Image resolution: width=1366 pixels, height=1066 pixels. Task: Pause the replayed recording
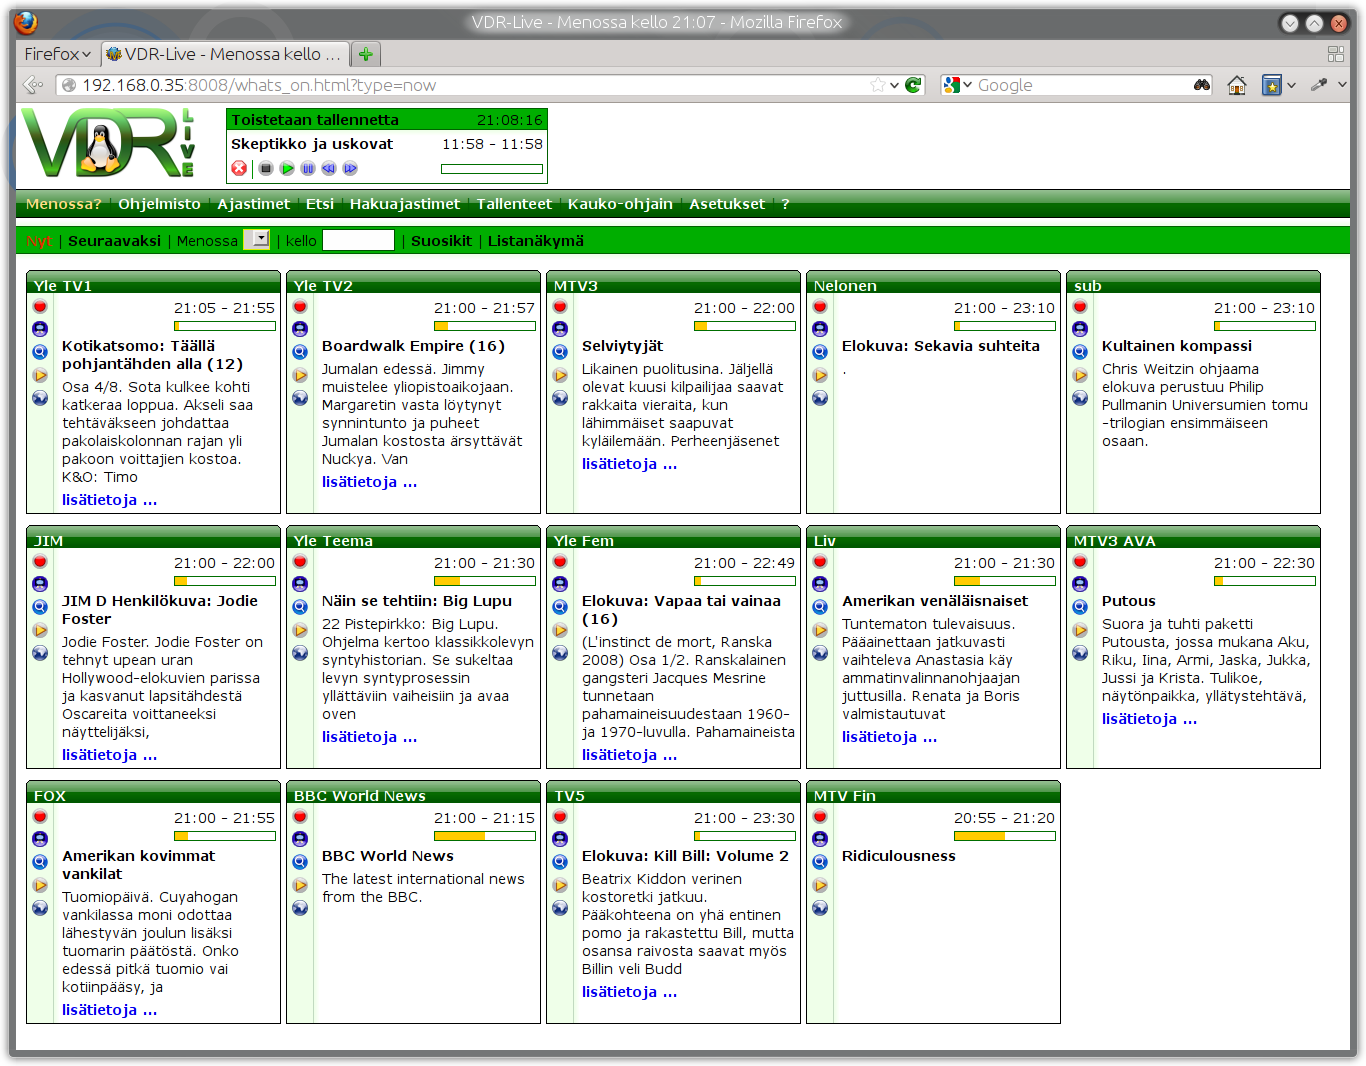(x=308, y=168)
